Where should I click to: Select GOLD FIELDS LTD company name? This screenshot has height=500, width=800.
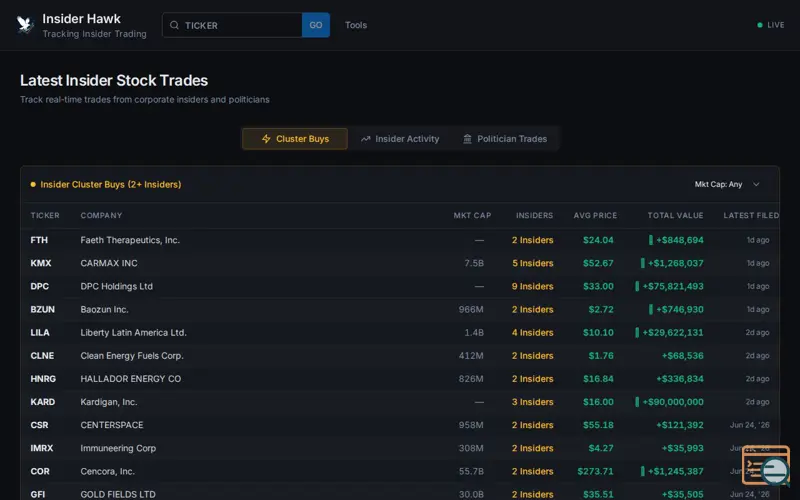pyautogui.click(x=118, y=494)
